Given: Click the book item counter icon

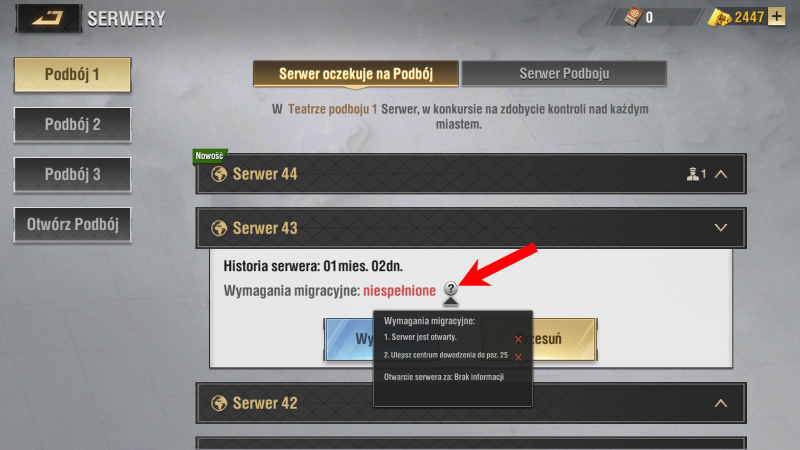Looking at the screenshot, I should pos(633,17).
